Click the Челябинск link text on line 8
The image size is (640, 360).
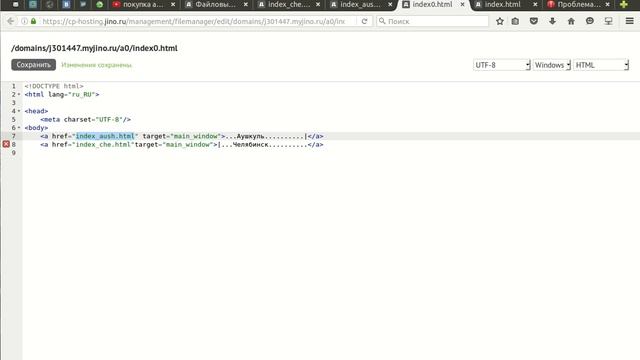pyautogui.click(x=250, y=144)
